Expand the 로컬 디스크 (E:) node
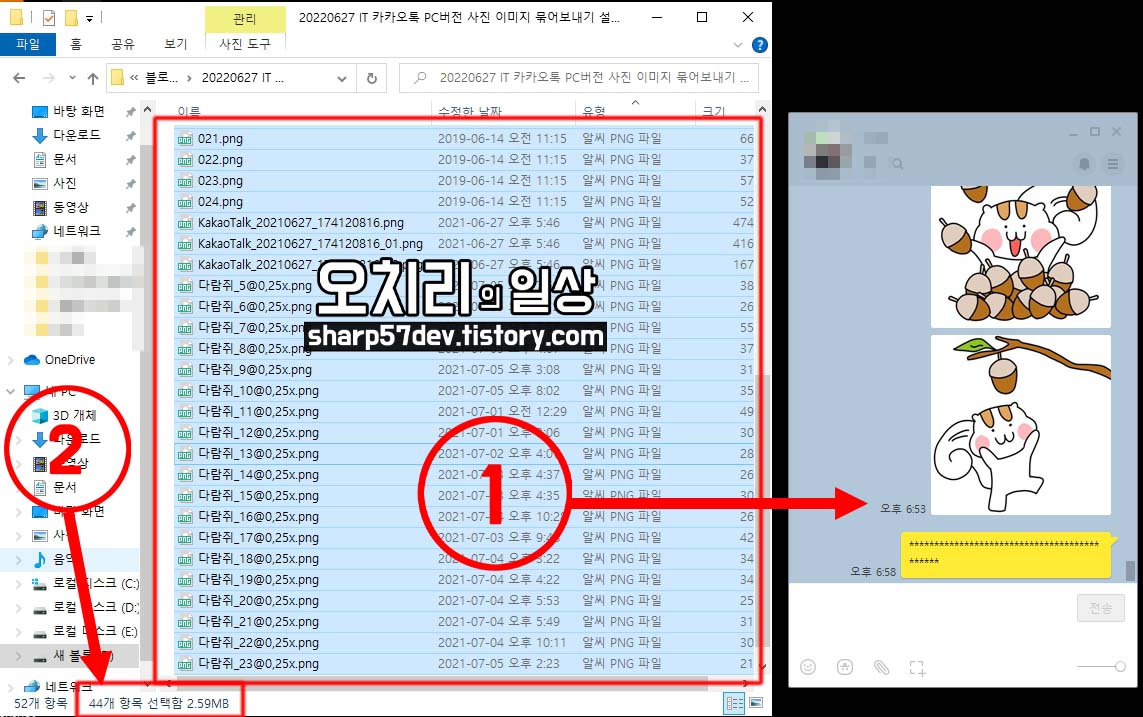 click(19, 632)
